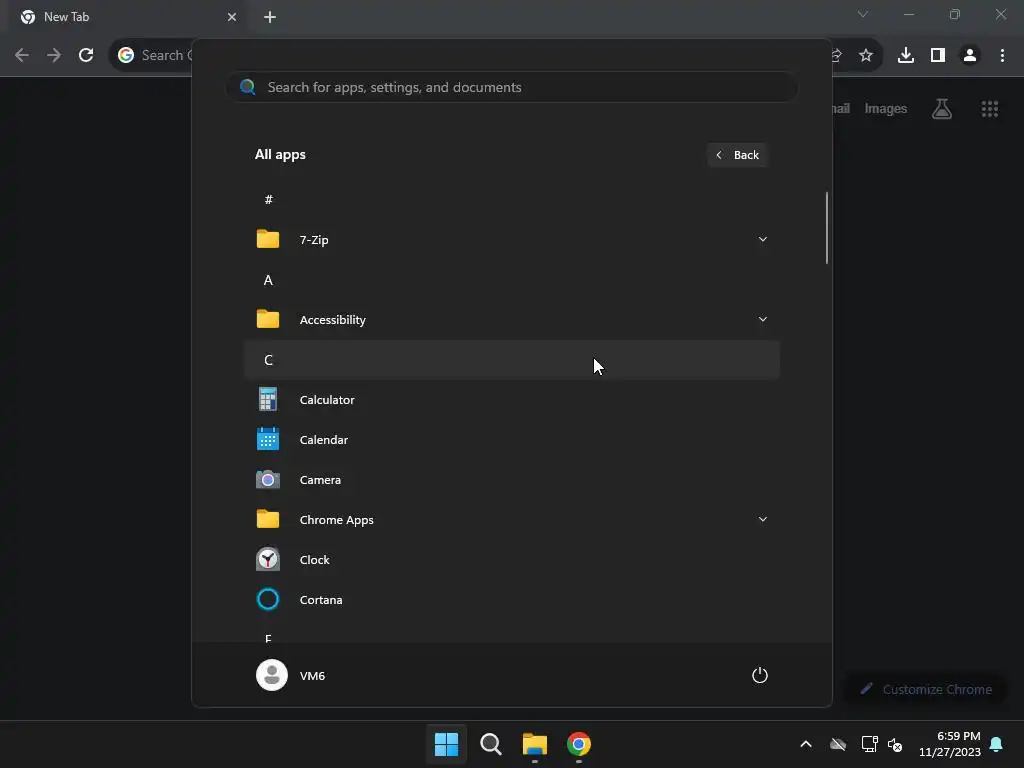Go back in Chrome history
1024x768 pixels.
pos(22,55)
